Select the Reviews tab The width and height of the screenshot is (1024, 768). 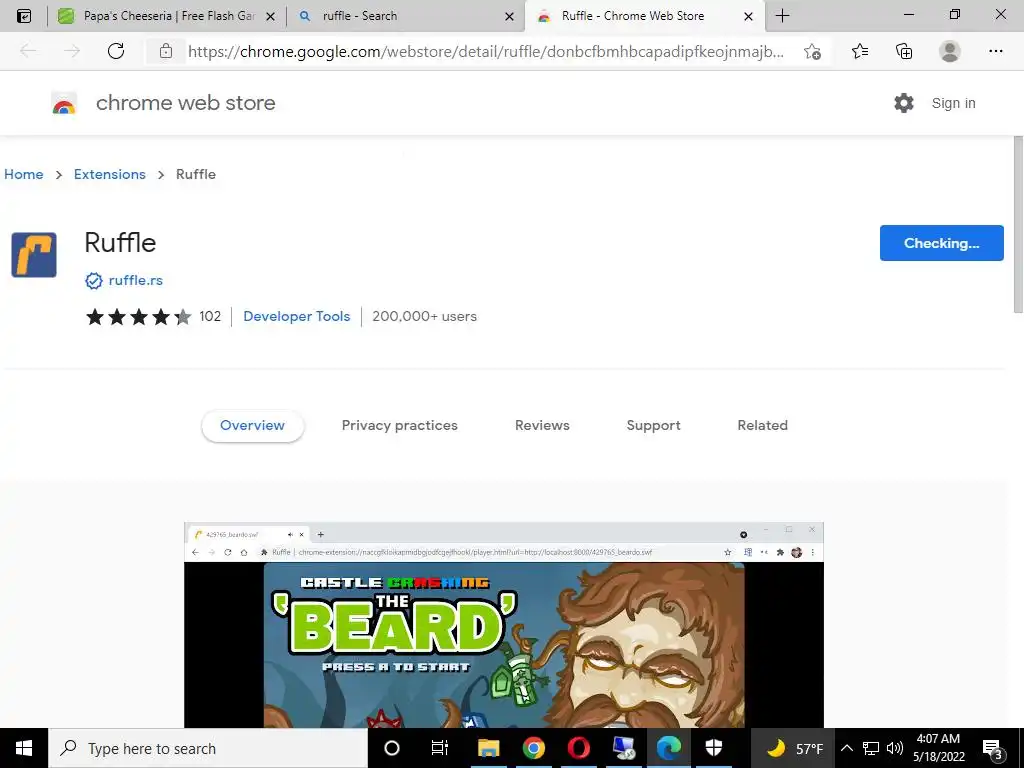542,425
